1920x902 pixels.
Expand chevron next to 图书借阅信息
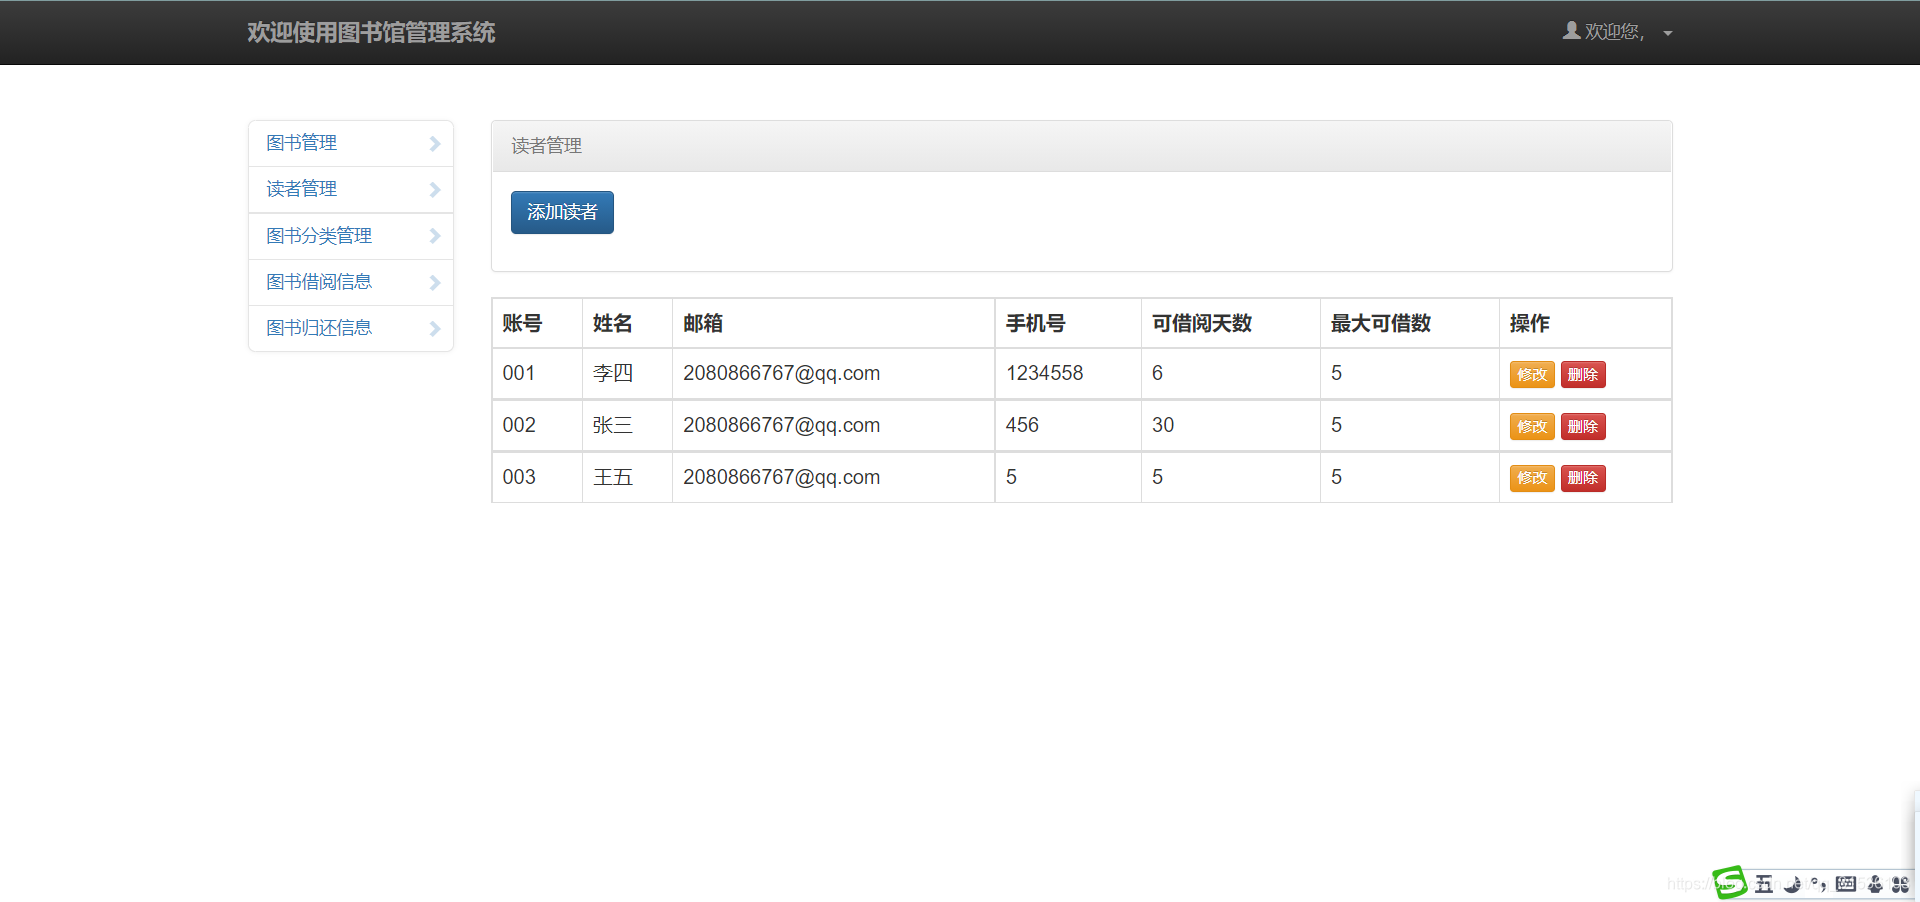click(x=435, y=283)
